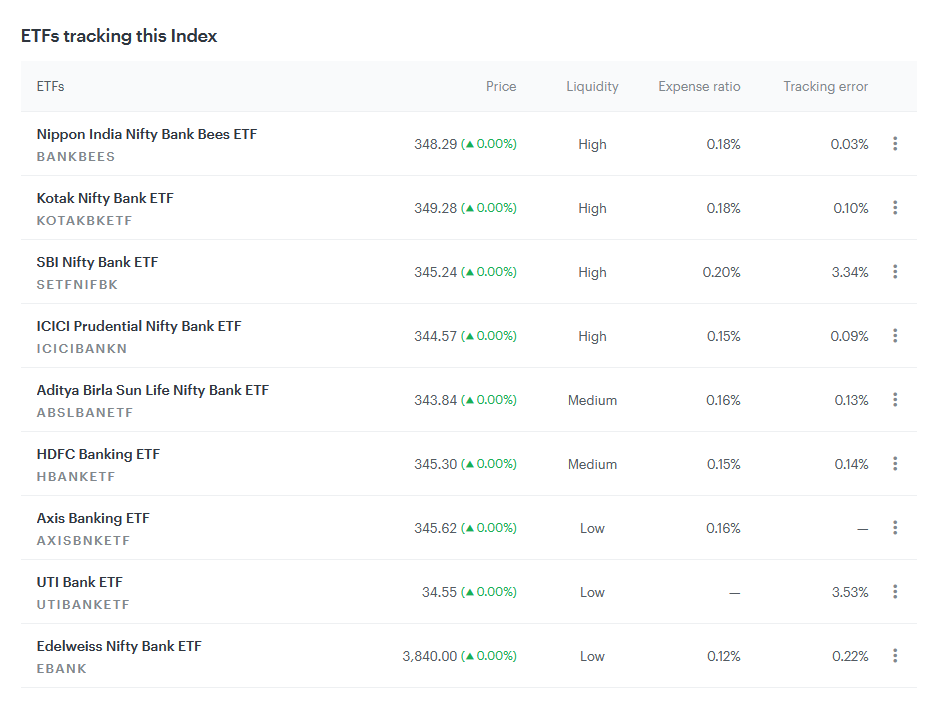Click the Liquidity column header

[592, 86]
